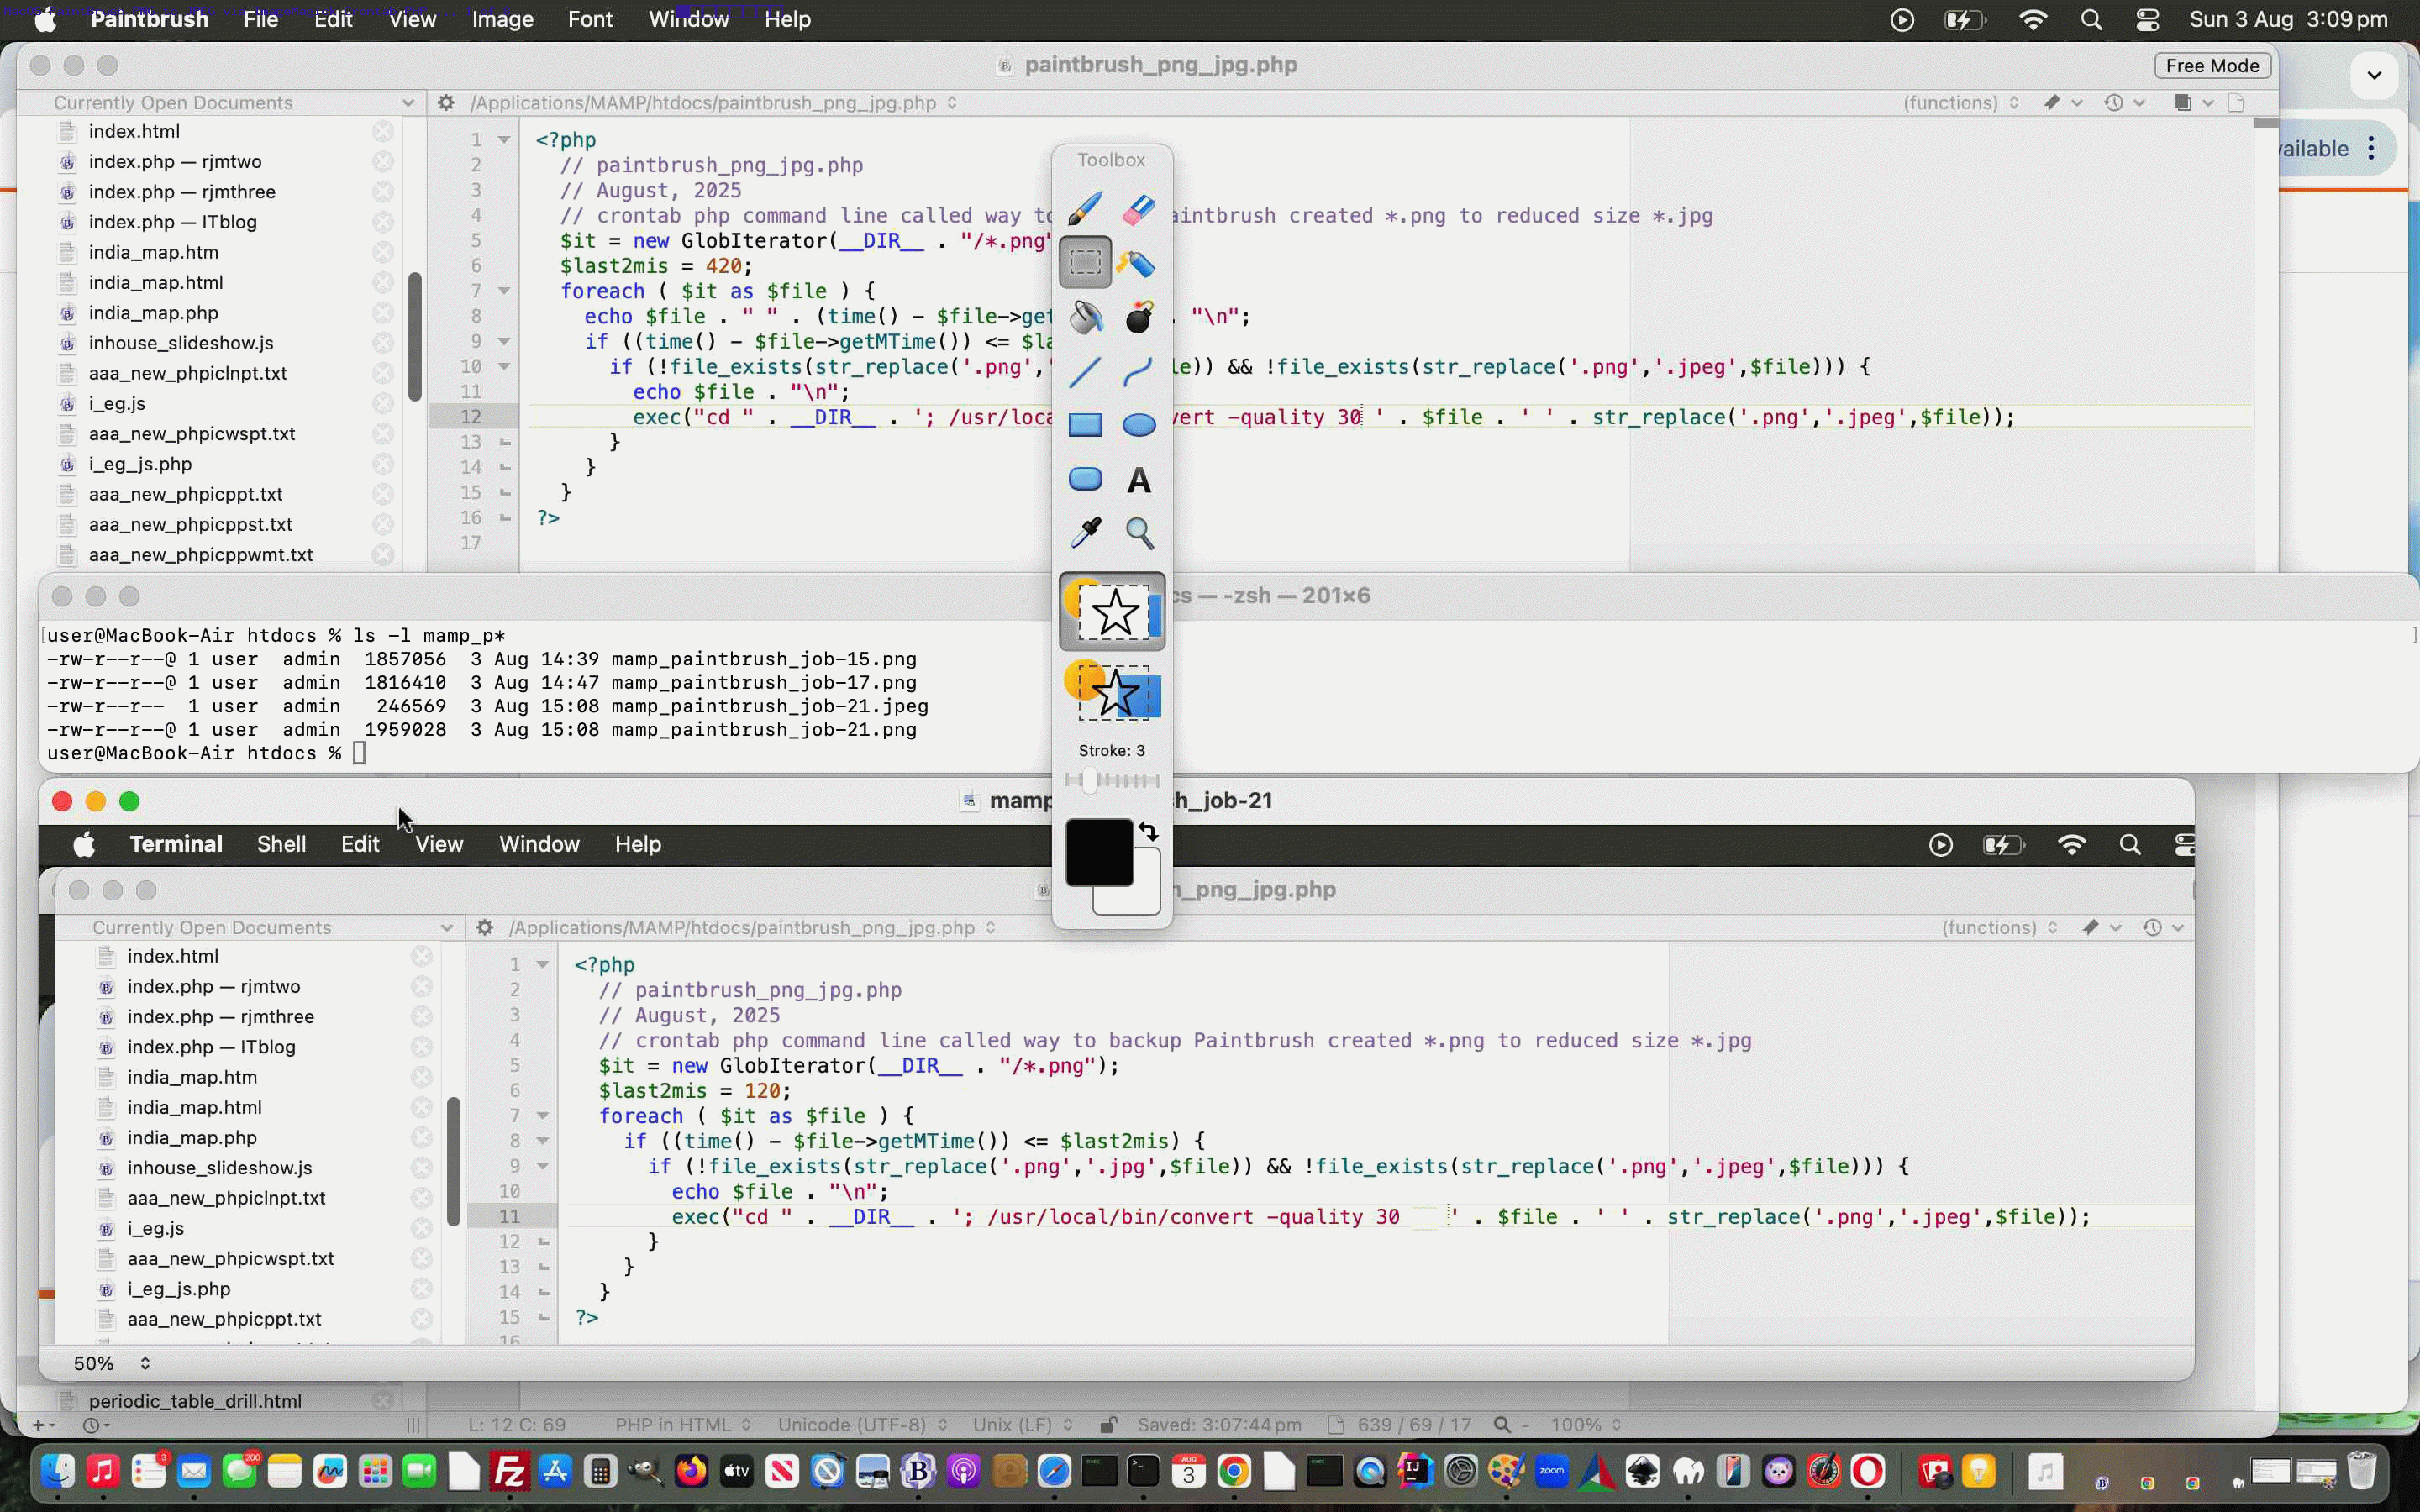Toggle the lock icon in the status bar
This screenshot has height=1512, width=2420.
[1108, 1424]
